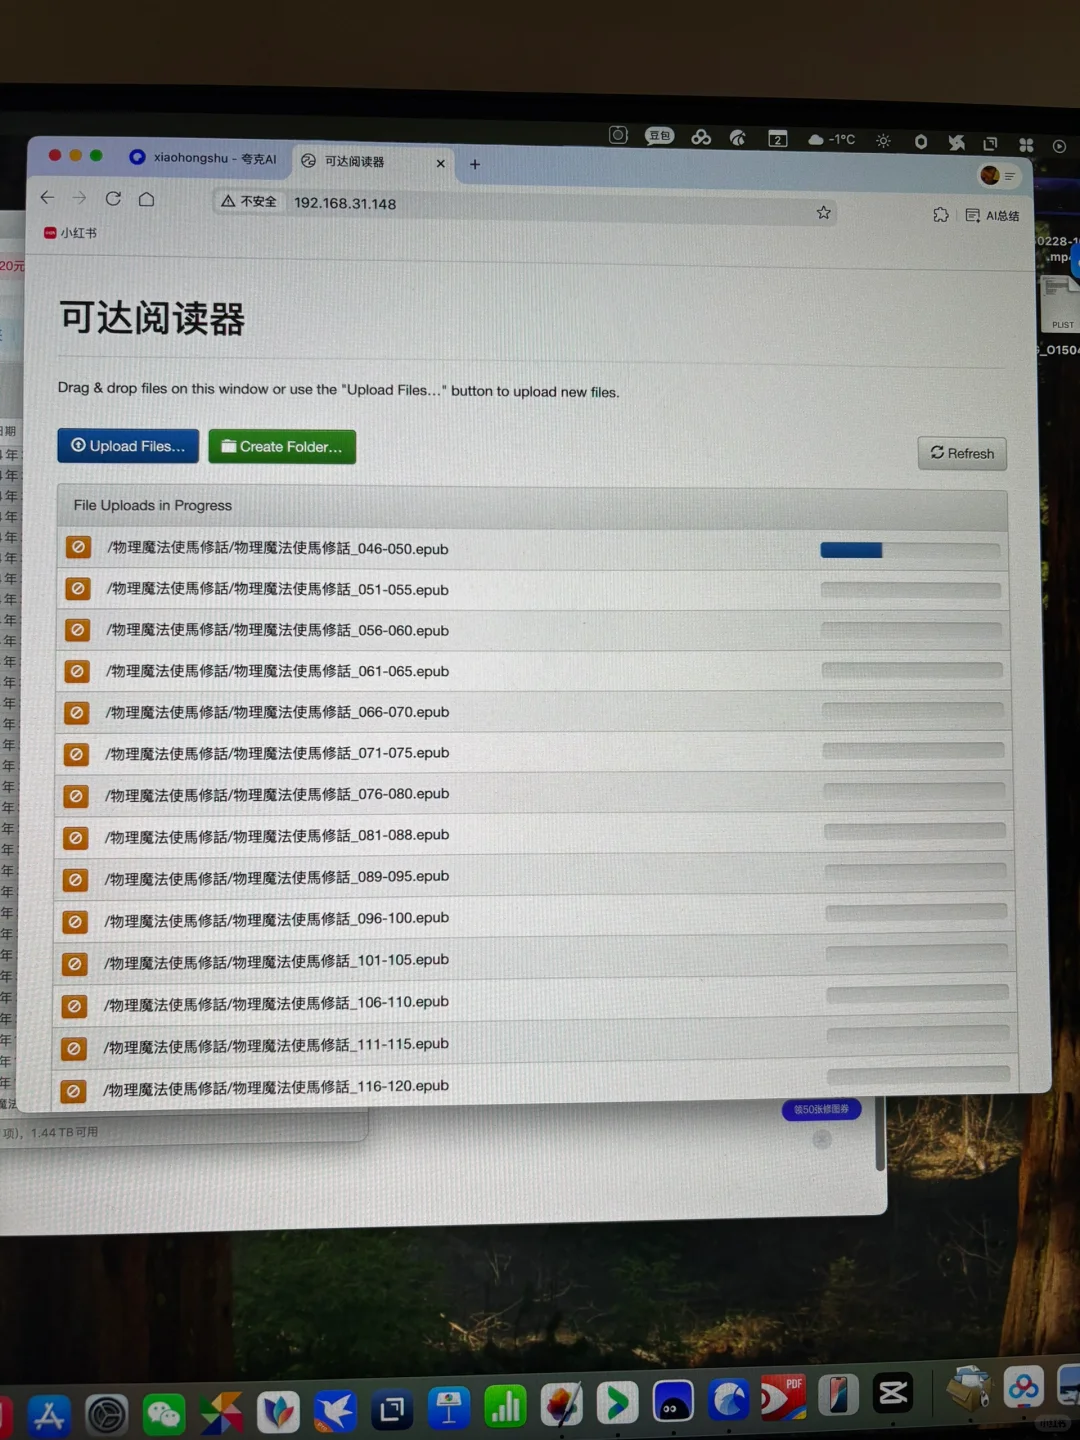Go back in browser history
Viewport: 1080px width, 1440px height.
[x=47, y=198]
